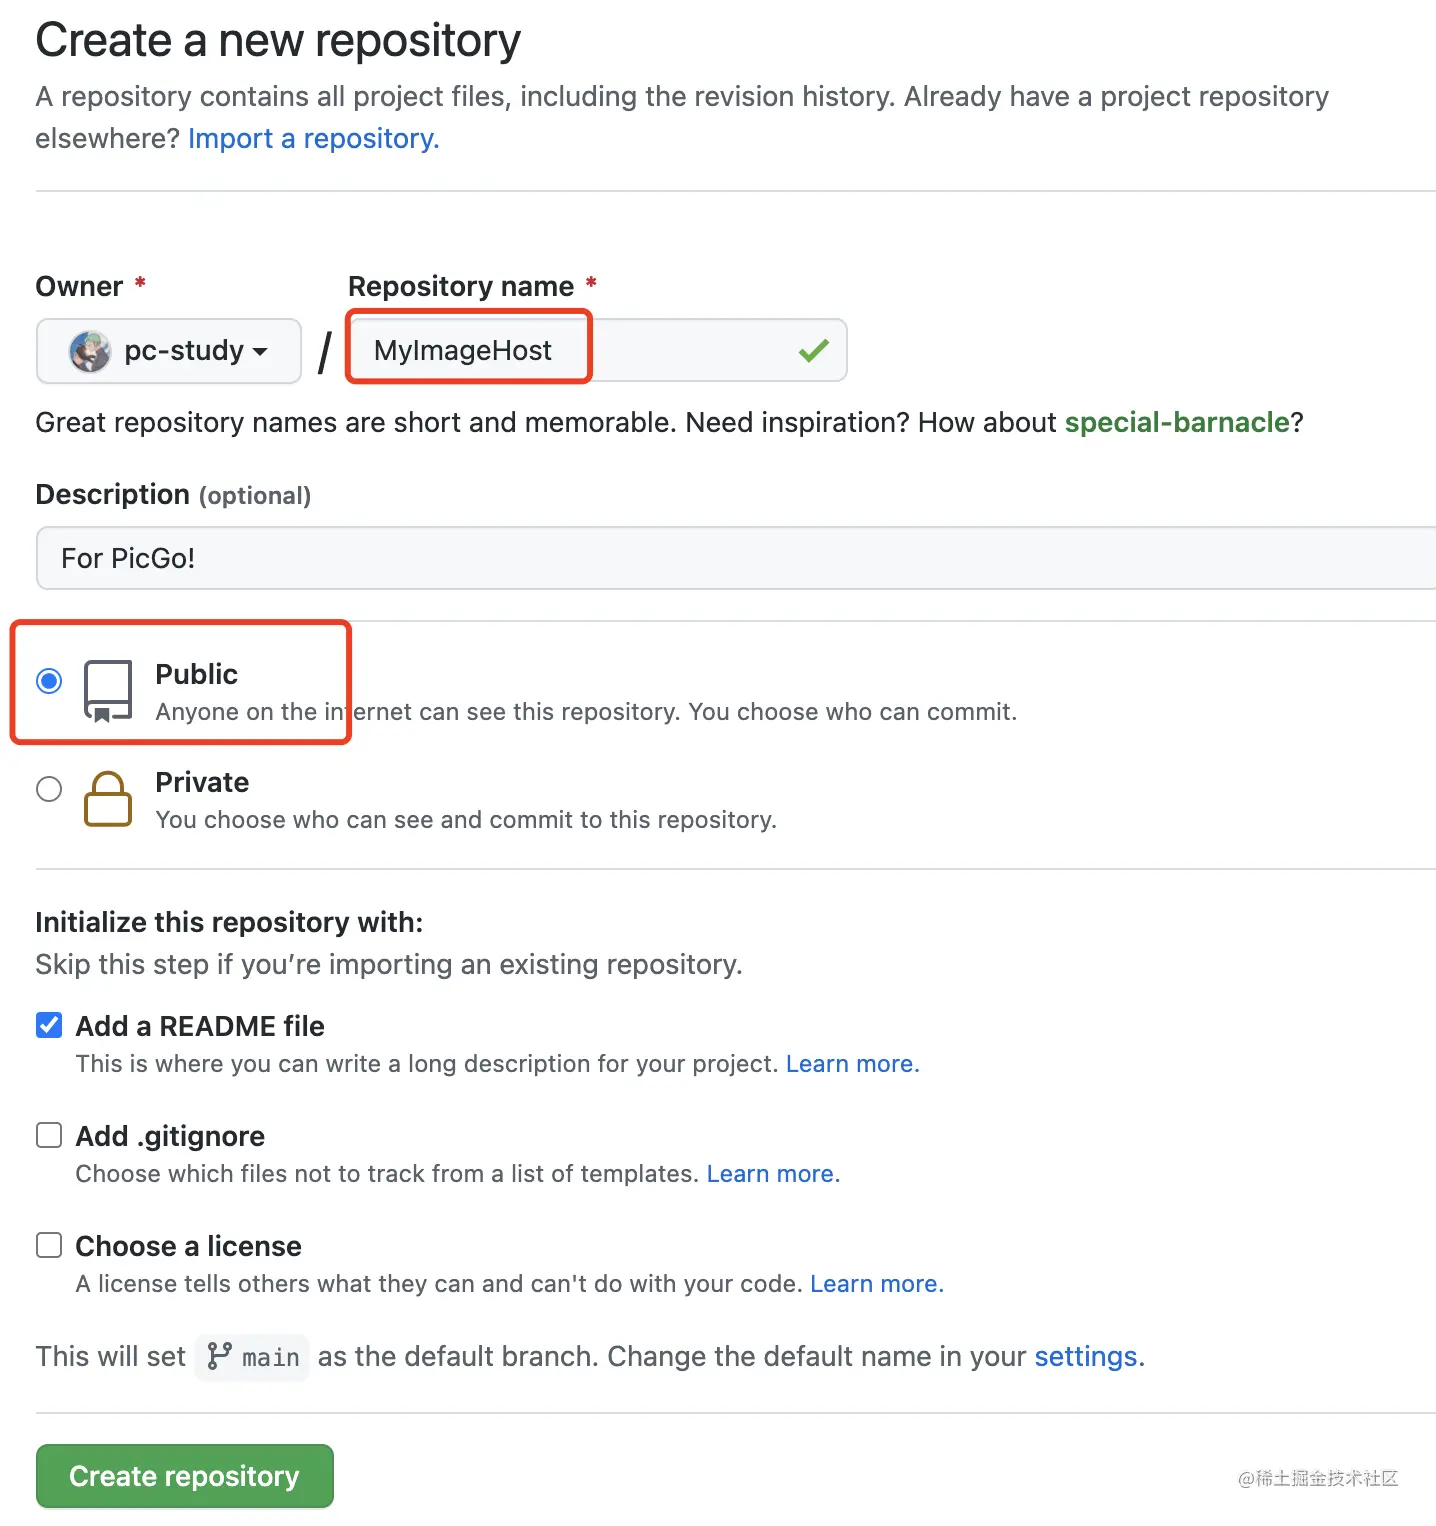Use the special-barnacle name suggestion
This screenshot has height=1526, width=1436.
click(1177, 422)
